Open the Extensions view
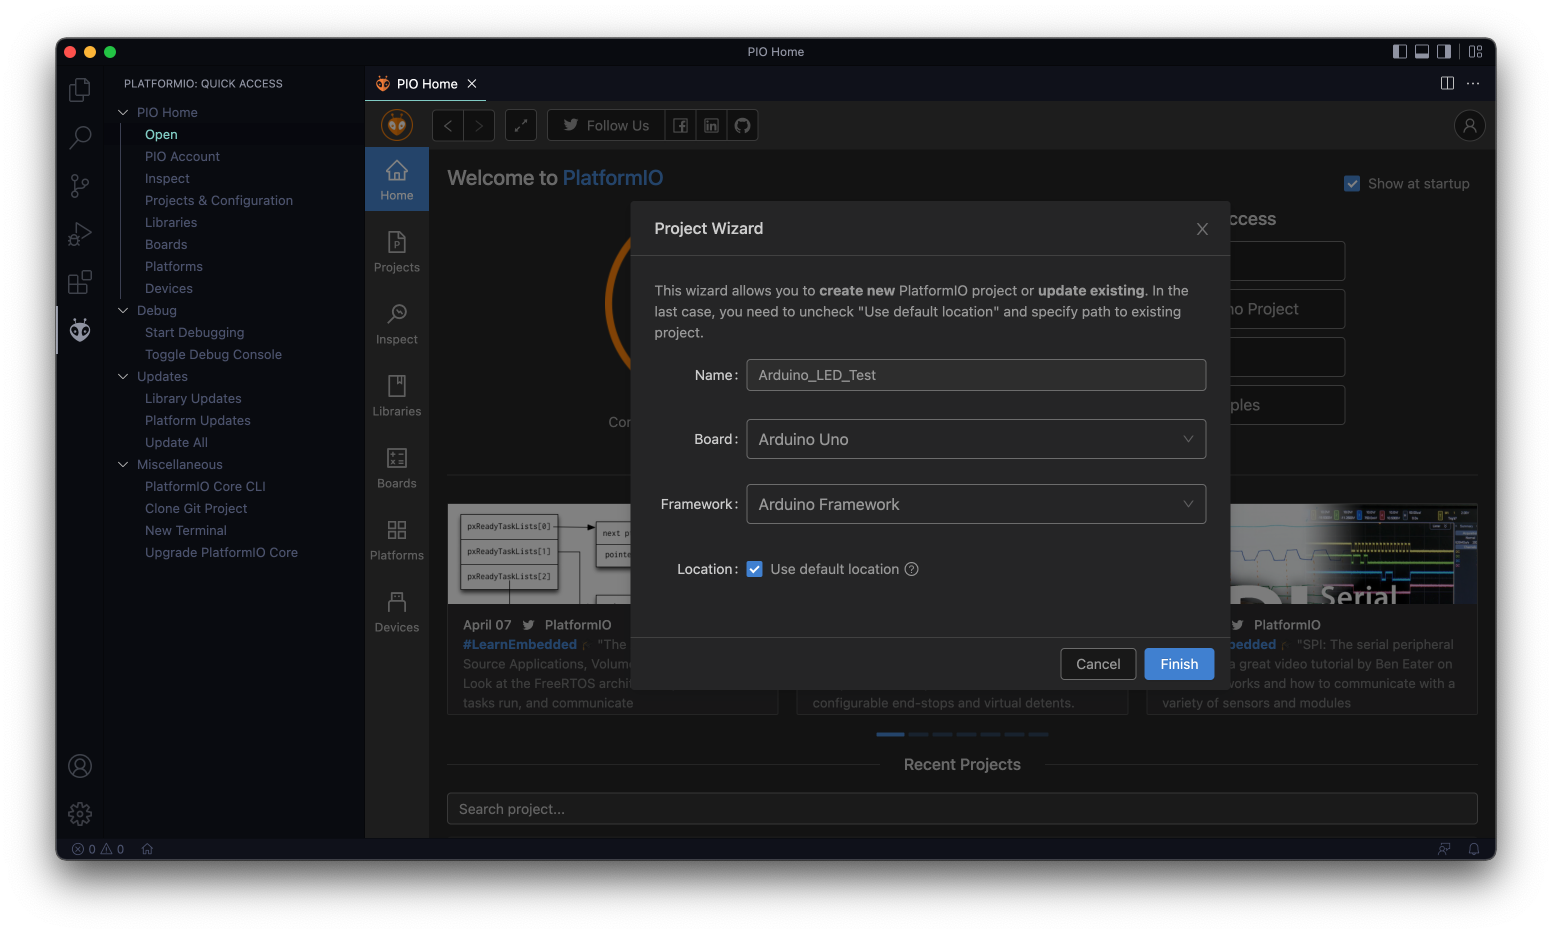 80,282
